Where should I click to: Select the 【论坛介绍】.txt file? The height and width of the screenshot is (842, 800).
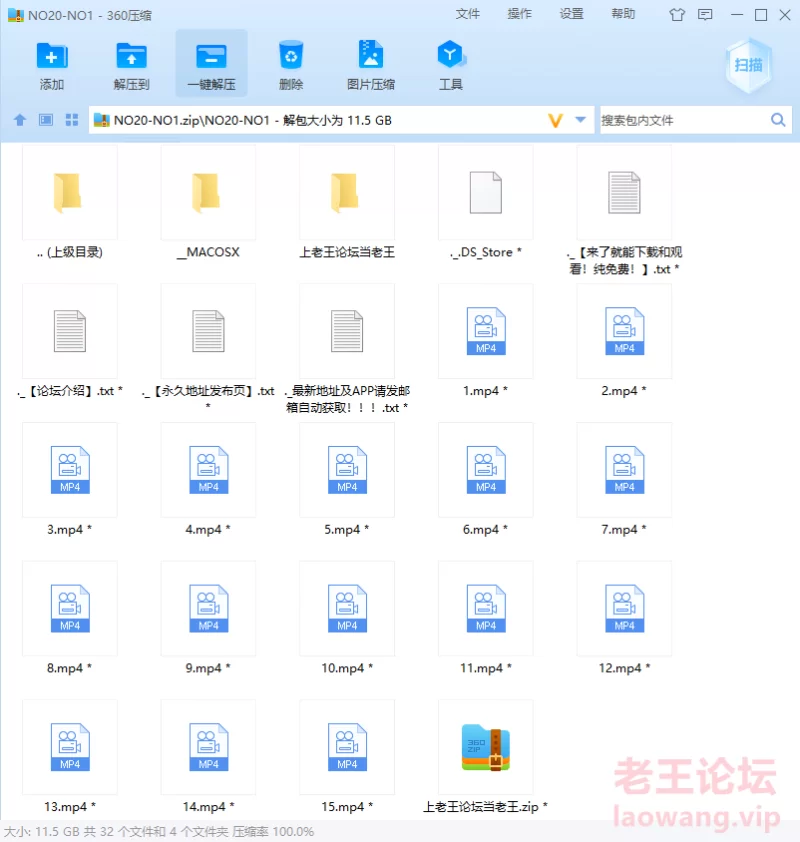70,342
